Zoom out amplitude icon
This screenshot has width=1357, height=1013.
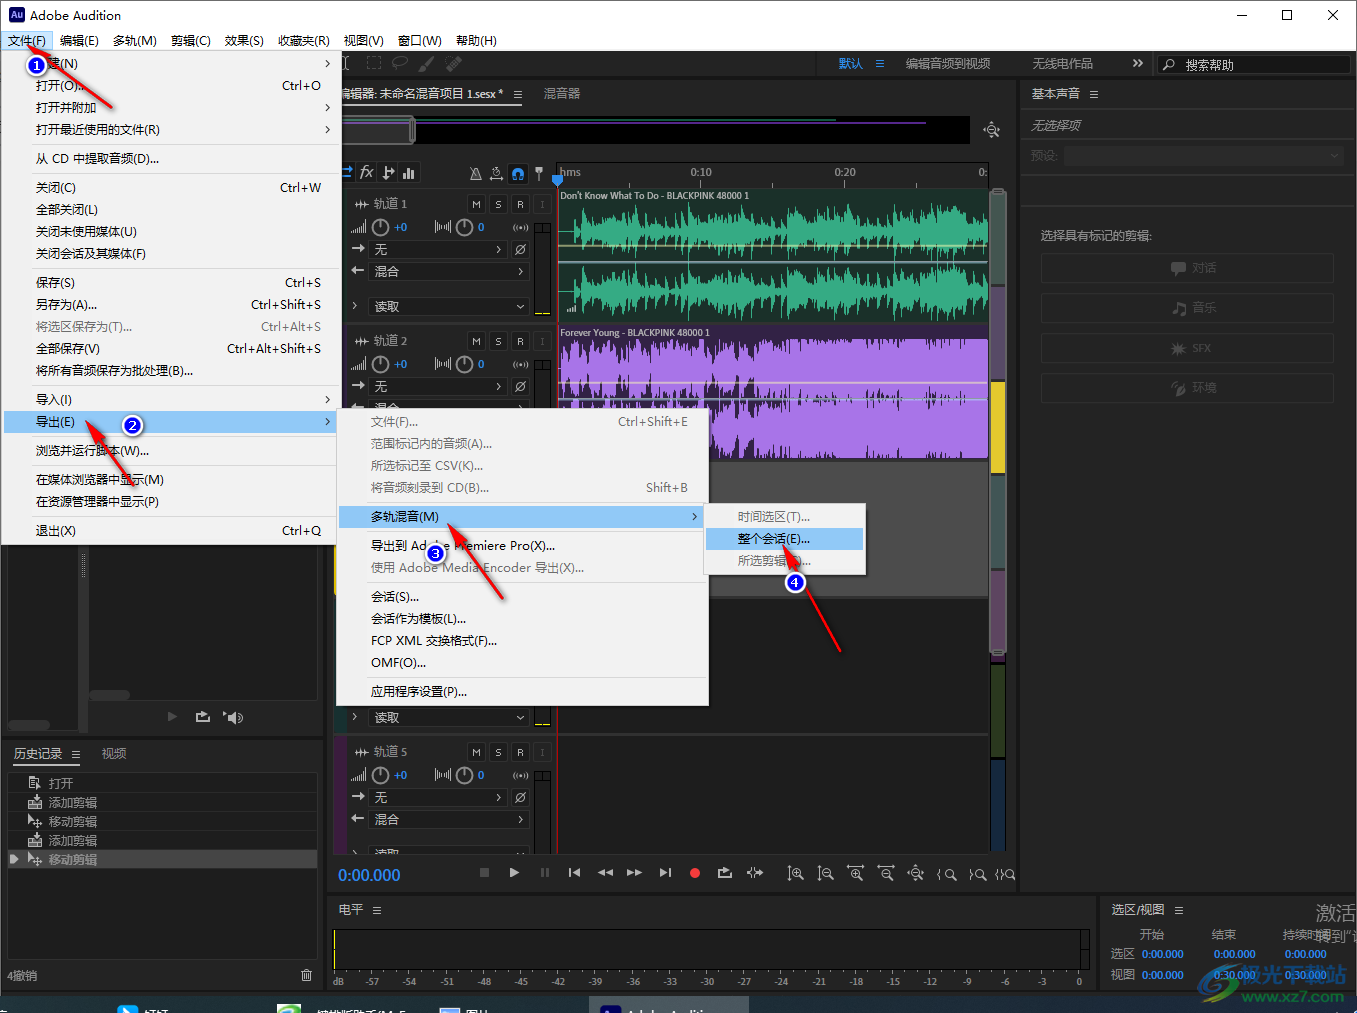coord(825,873)
